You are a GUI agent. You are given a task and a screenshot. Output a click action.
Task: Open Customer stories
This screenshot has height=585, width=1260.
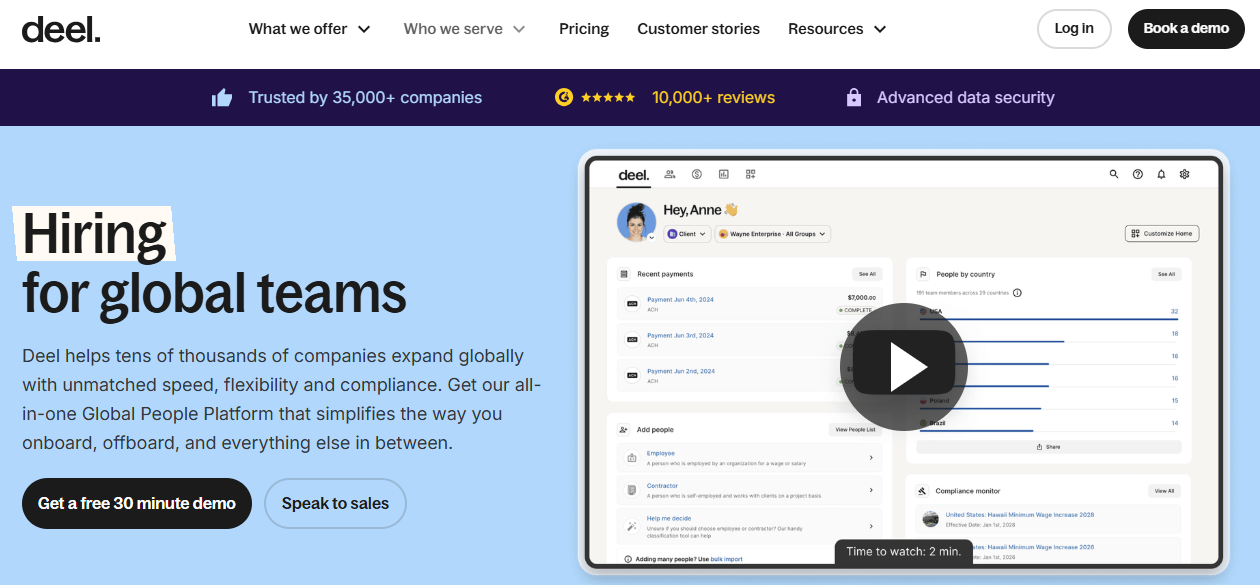click(x=699, y=29)
